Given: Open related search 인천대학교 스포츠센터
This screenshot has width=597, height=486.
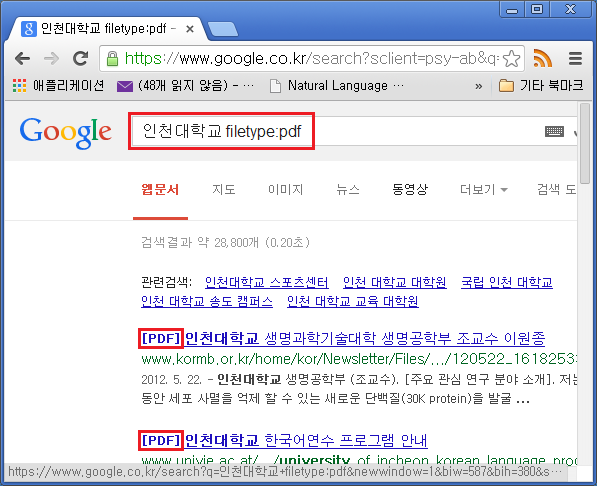Looking at the screenshot, I should 267,282.
